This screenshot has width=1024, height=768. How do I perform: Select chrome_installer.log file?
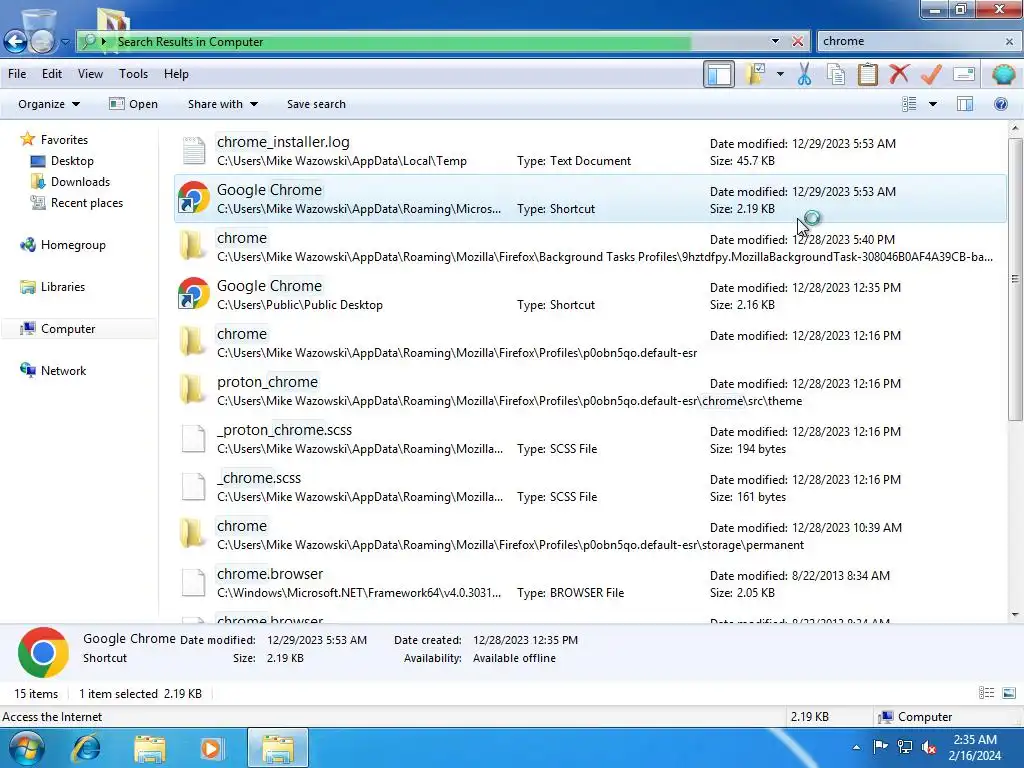(x=590, y=151)
